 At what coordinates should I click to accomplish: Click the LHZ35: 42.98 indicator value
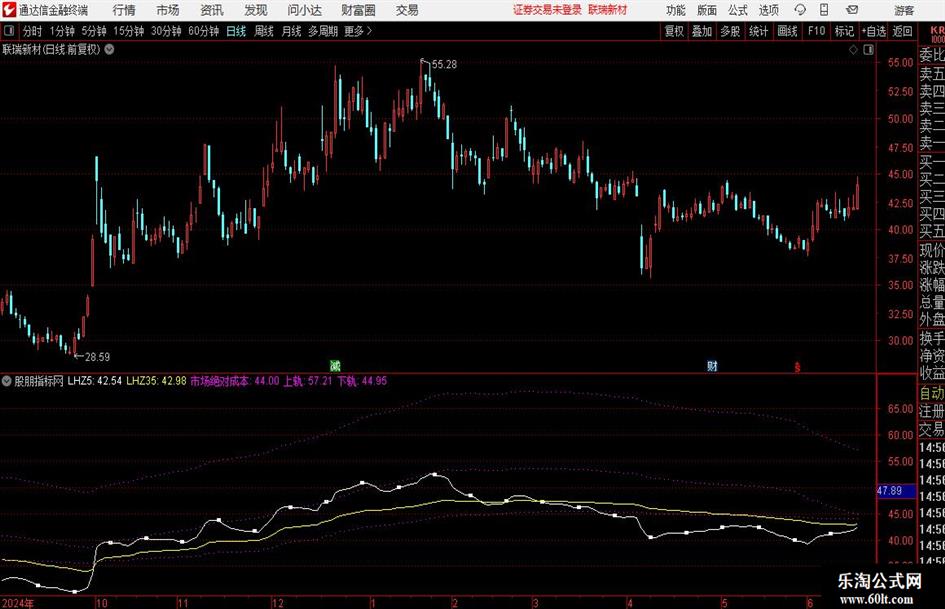pyautogui.click(x=156, y=381)
